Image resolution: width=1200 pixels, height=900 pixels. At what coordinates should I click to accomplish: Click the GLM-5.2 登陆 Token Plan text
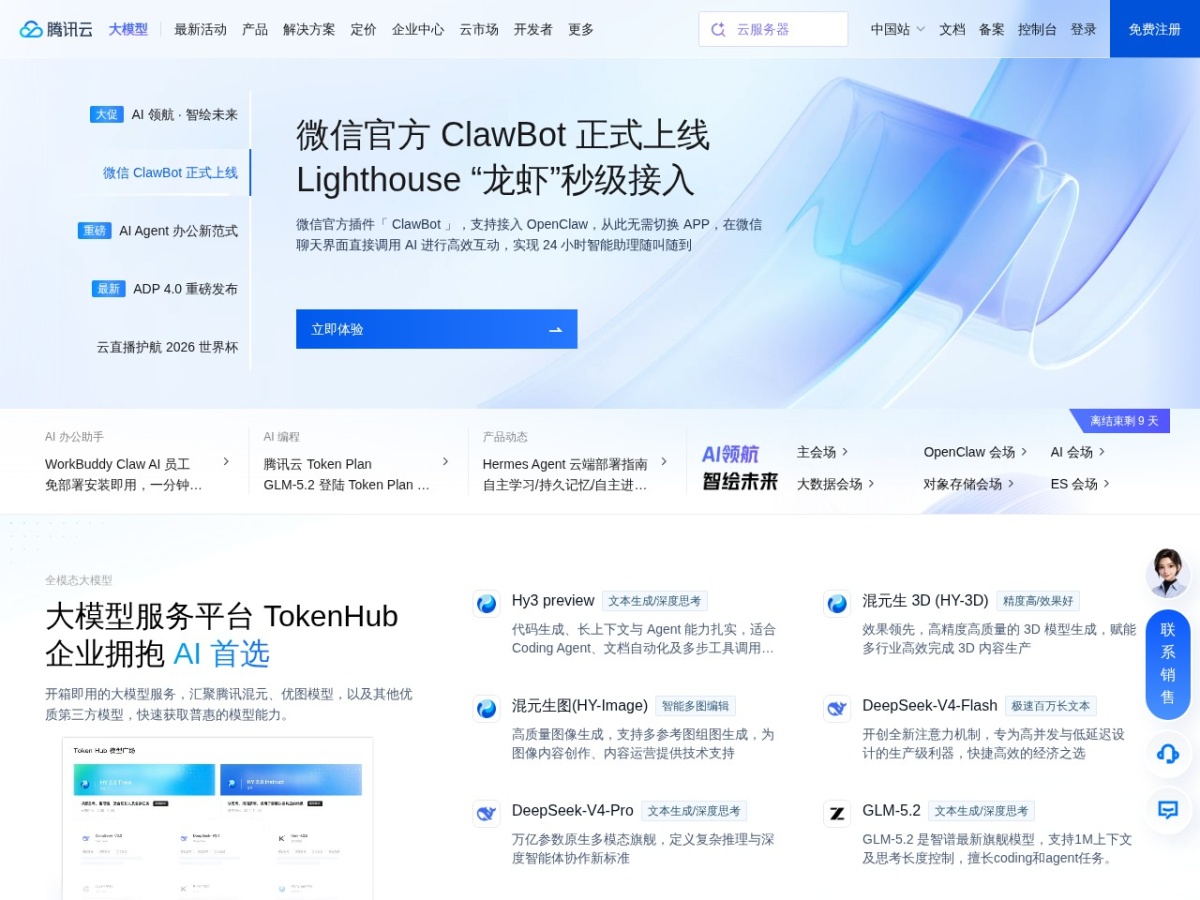point(347,485)
